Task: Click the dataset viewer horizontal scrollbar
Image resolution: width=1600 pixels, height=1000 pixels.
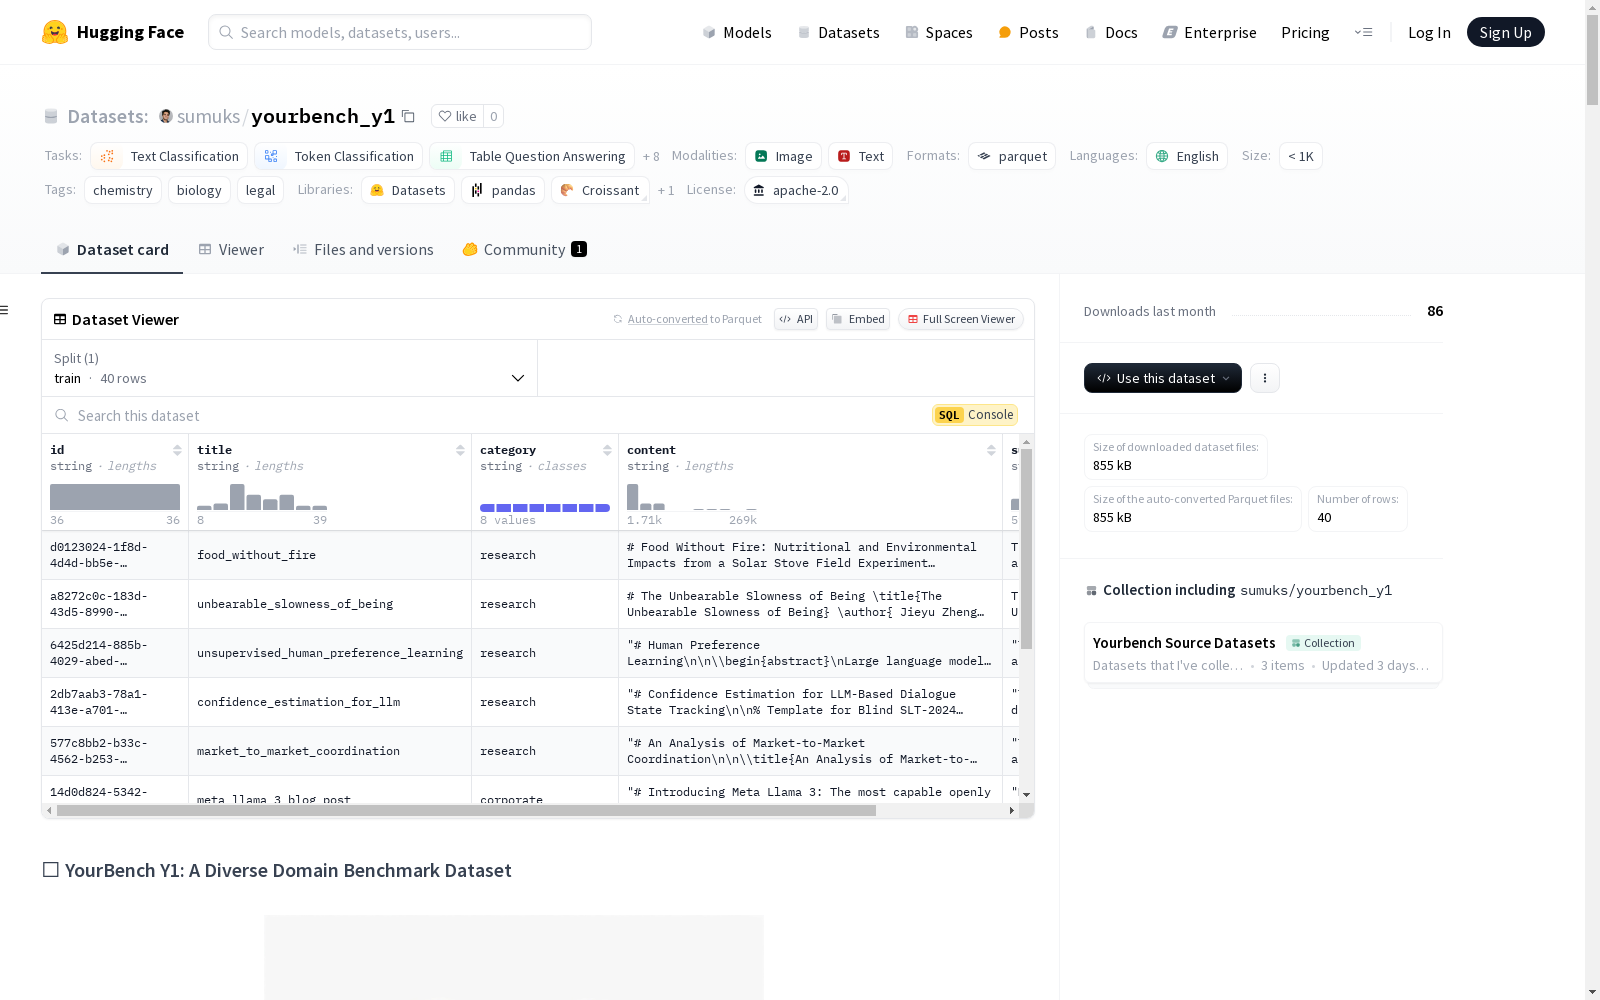Action: click(x=466, y=811)
